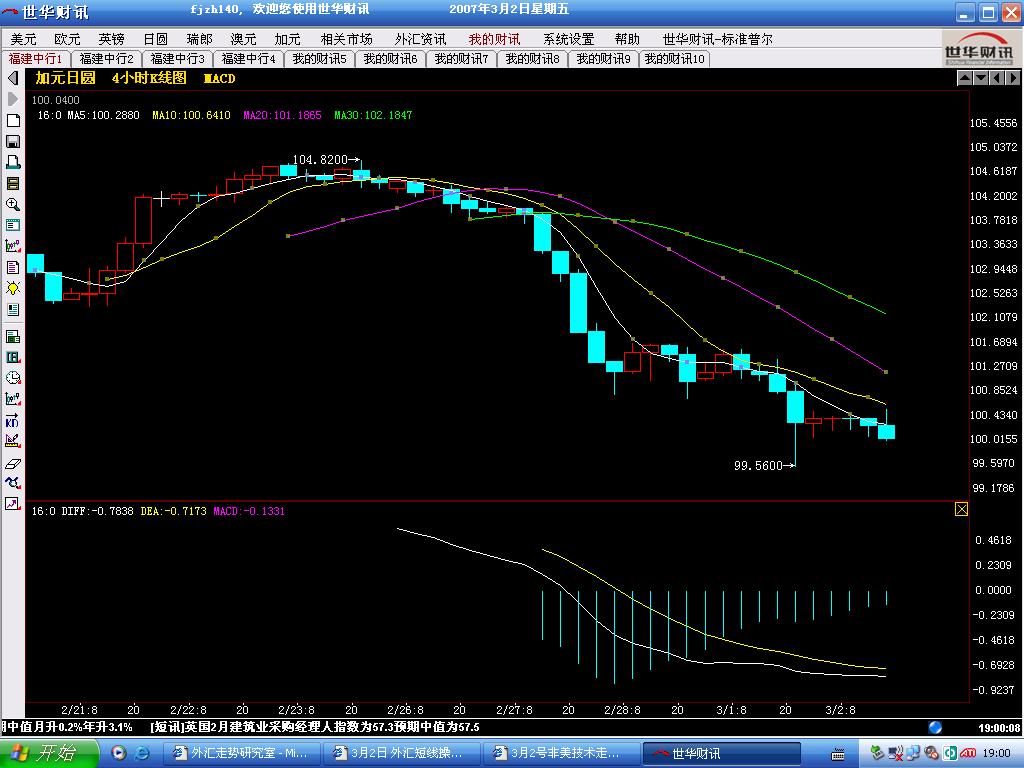
Task: Switch to the 我的财讯7 tab
Action: pyautogui.click(x=462, y=59)
